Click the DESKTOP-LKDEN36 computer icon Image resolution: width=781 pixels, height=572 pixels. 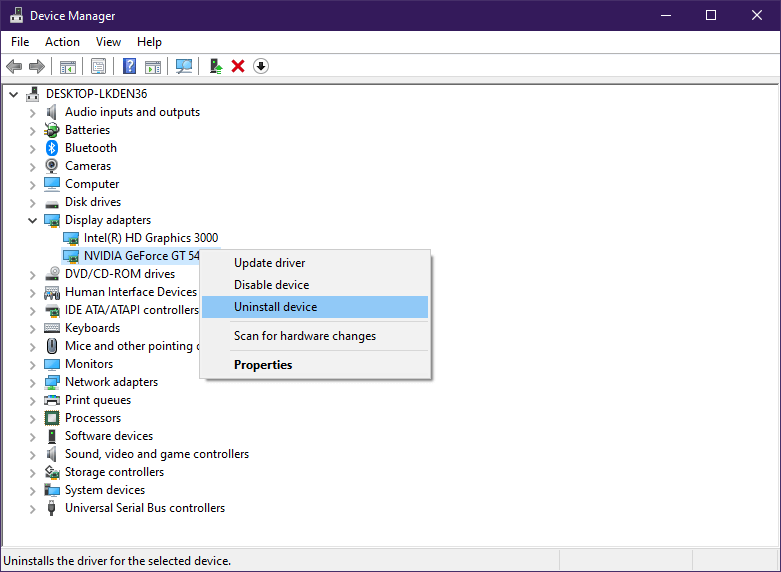tap(33, 94)
